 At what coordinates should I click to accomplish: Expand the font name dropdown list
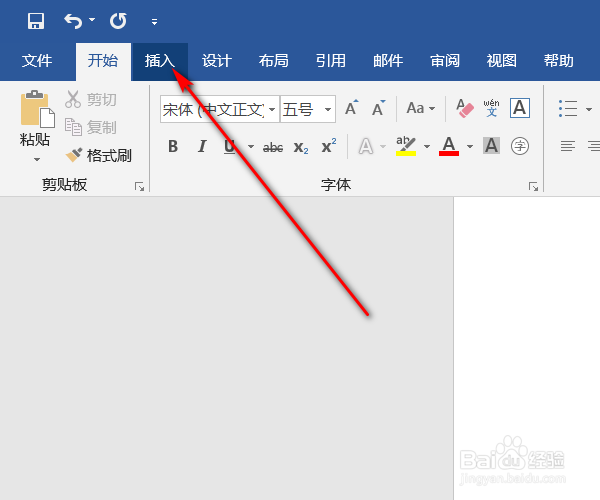coord(272,109)
